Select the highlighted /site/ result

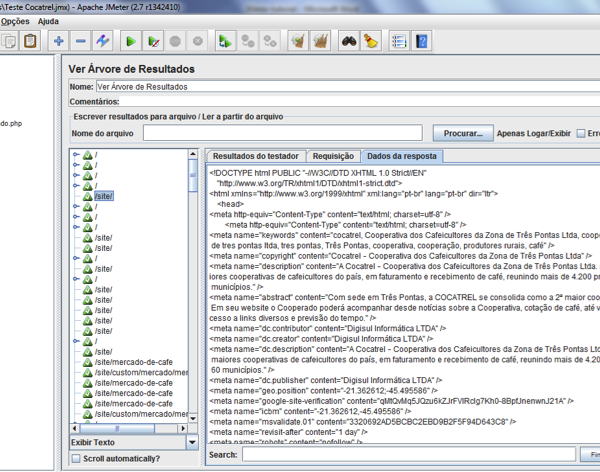(104, 196)
